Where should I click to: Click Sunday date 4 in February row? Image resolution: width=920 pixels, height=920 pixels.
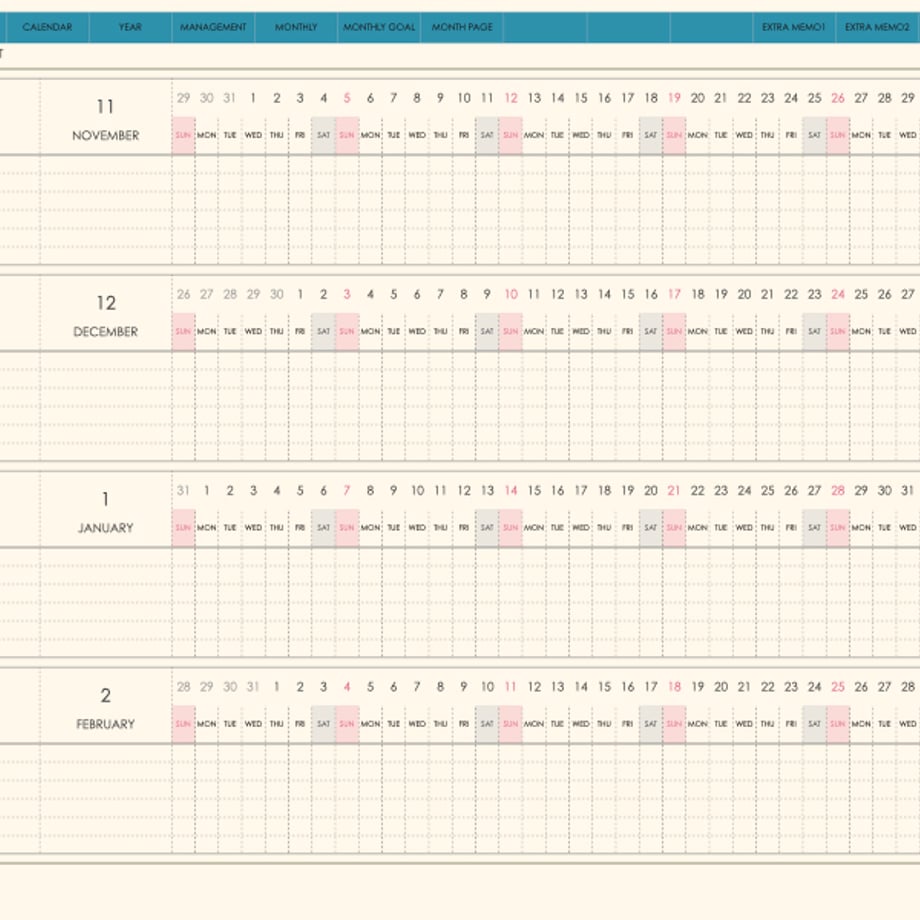(347, 687)
